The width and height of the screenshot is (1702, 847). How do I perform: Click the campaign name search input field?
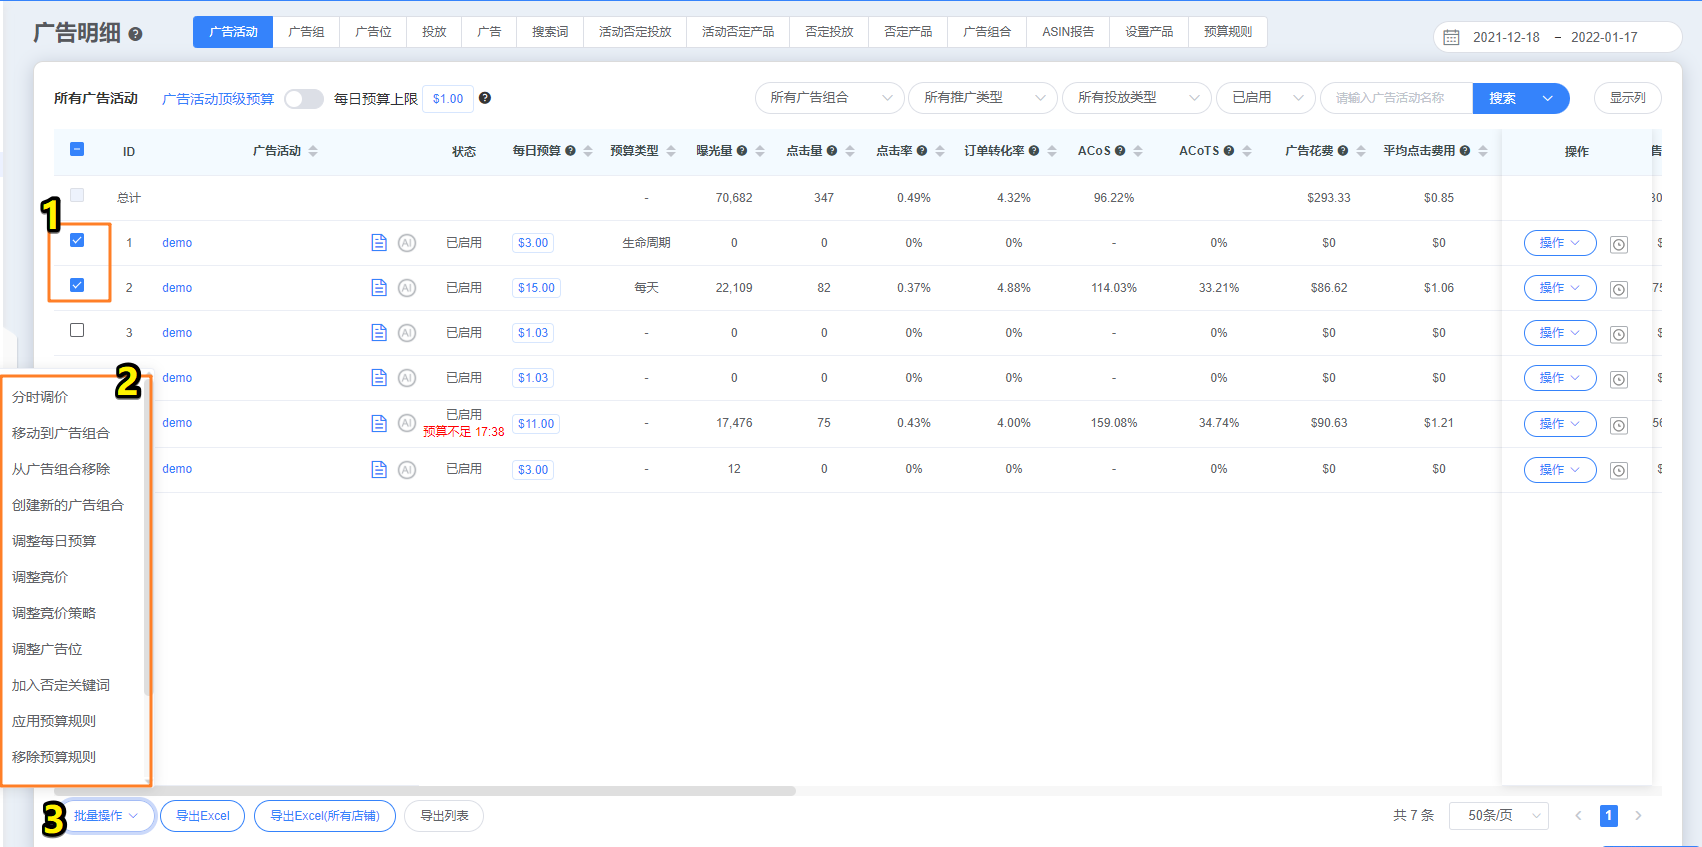(x=1396, y=98)
